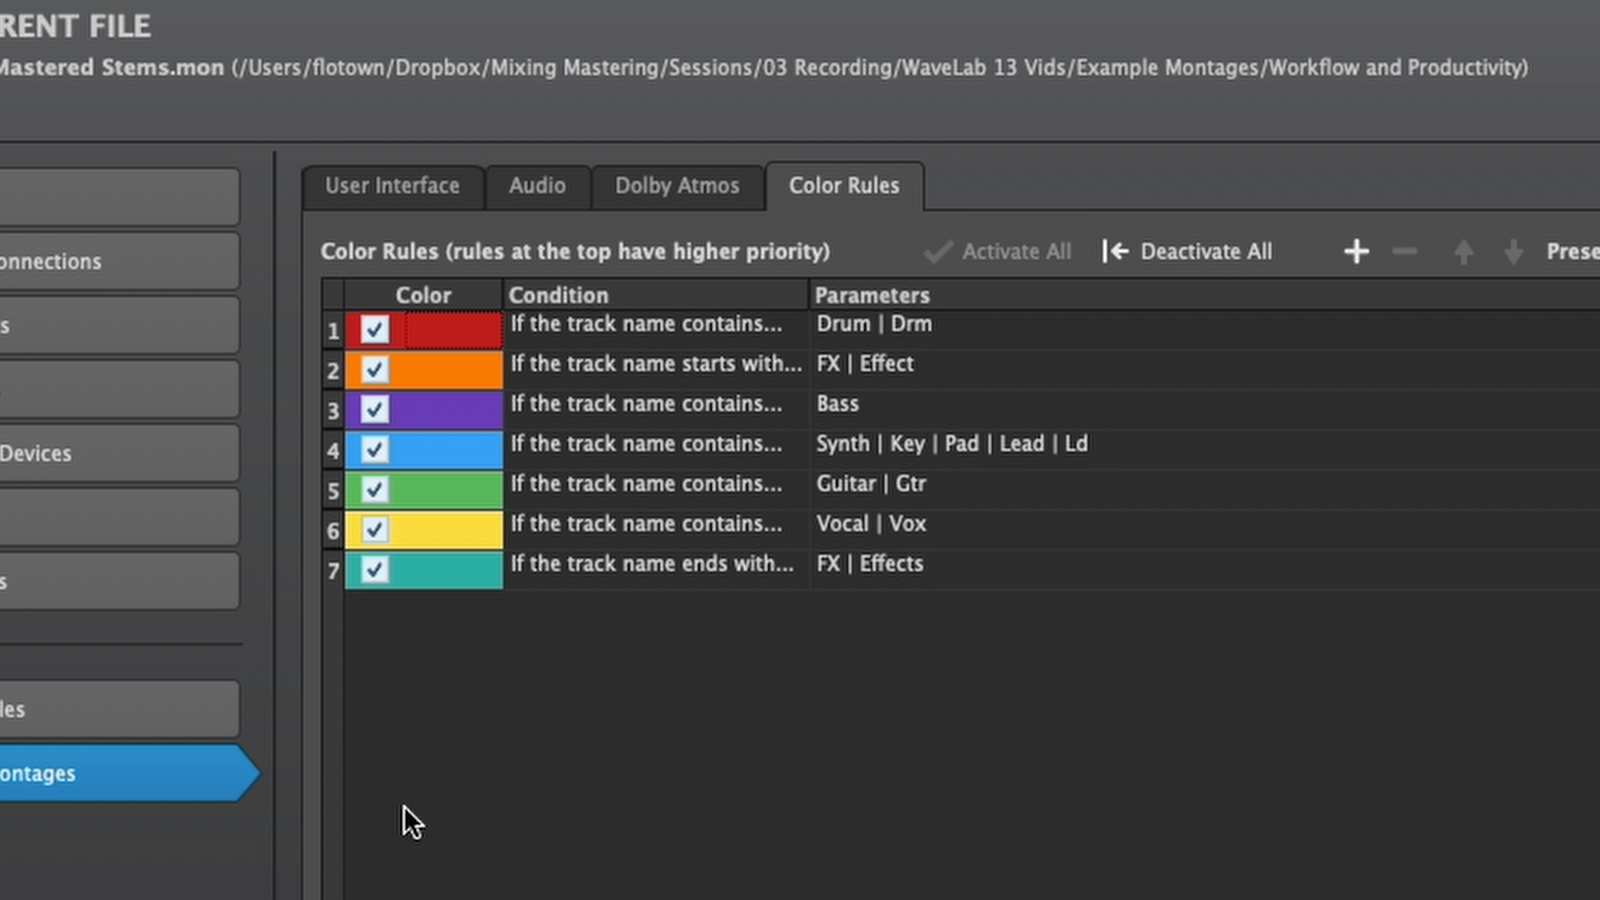Open condition dropdown for Guitar | Gtr rule
The height and width of the screenshot is (900, 1600).
coord(646,484)
